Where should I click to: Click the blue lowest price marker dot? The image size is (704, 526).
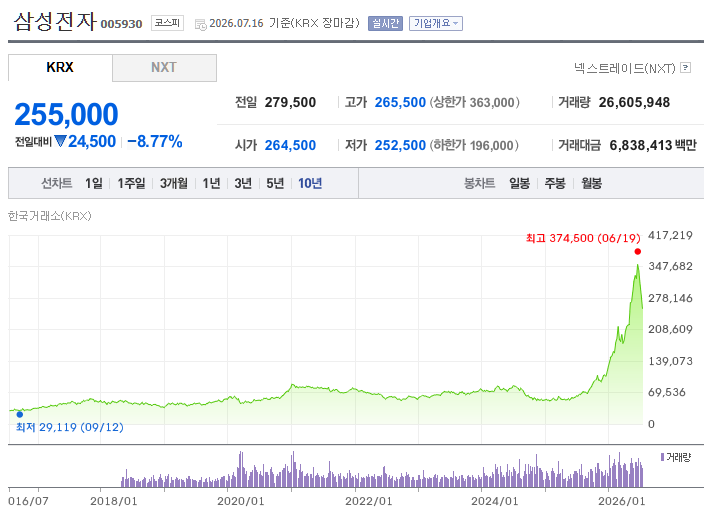[19, 414]
